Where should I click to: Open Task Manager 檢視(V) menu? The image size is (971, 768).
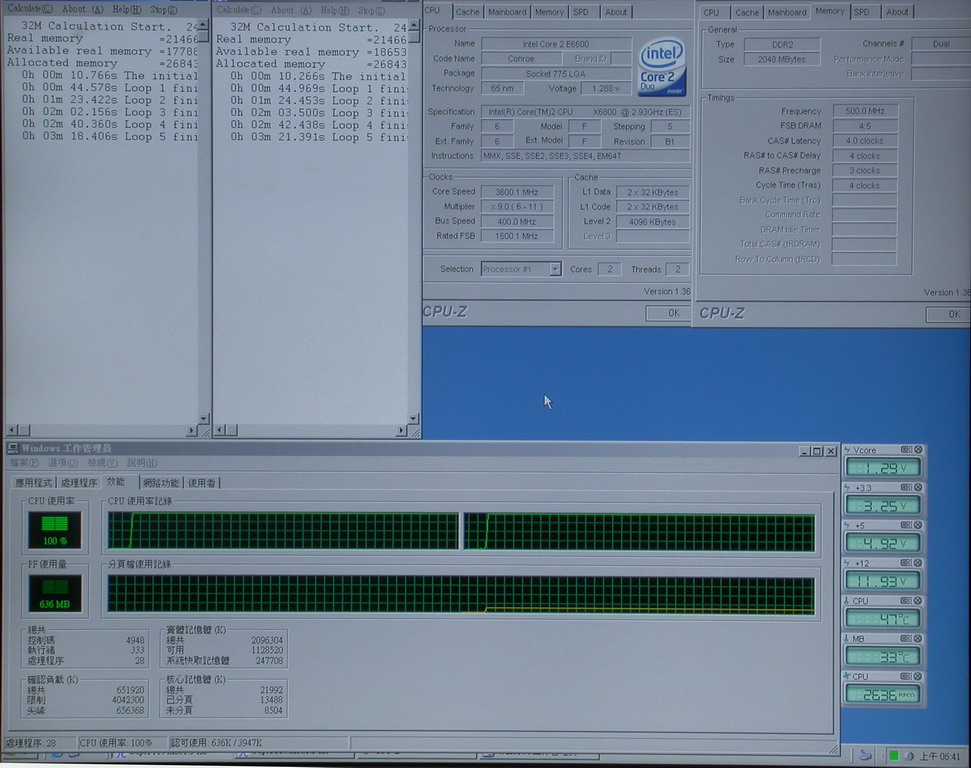[x=103, y=463]
